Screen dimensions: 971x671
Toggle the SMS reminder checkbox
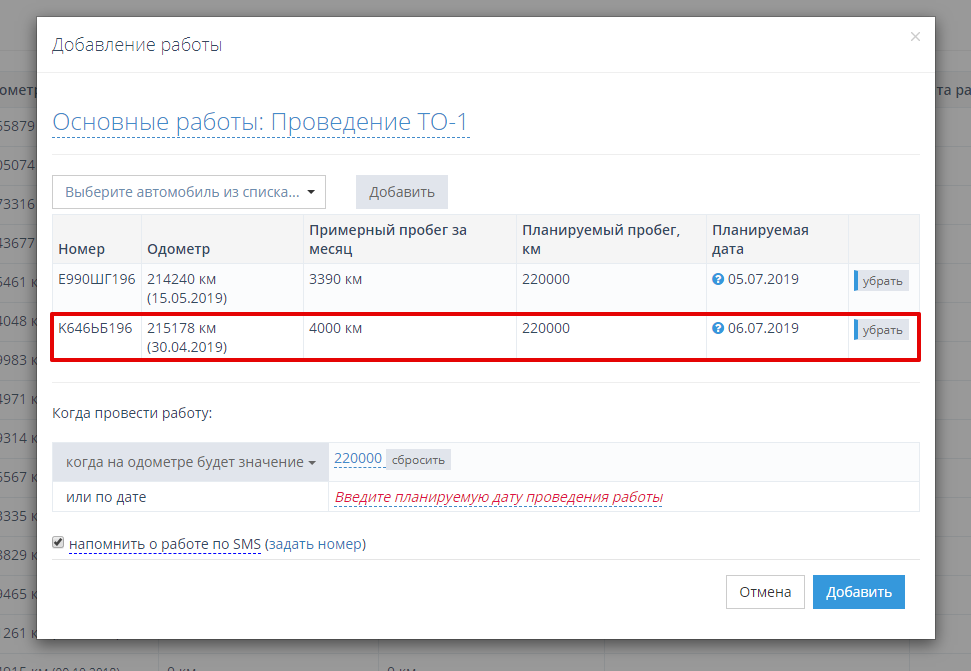[x=59, y=543]
